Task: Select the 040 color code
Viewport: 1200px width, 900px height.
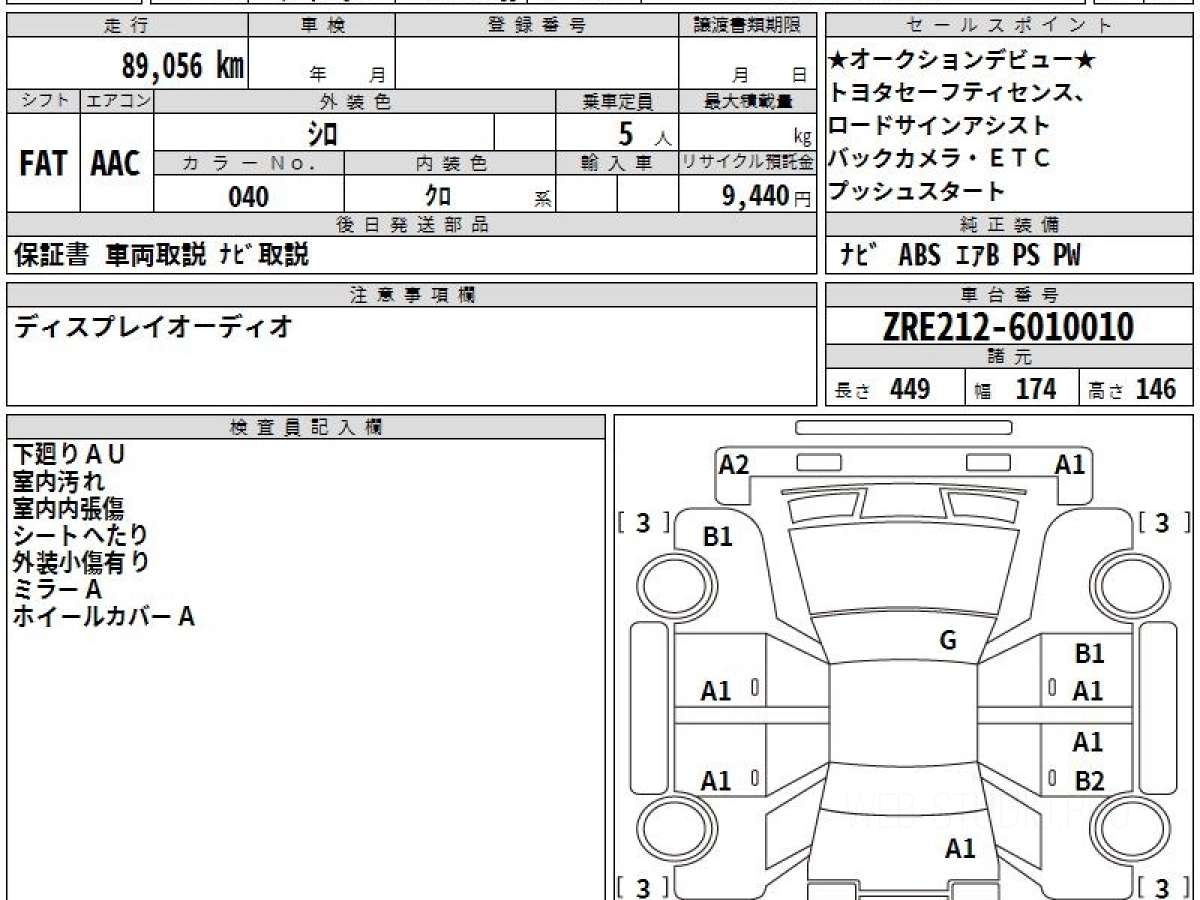Action: click(x=248, y=196)
